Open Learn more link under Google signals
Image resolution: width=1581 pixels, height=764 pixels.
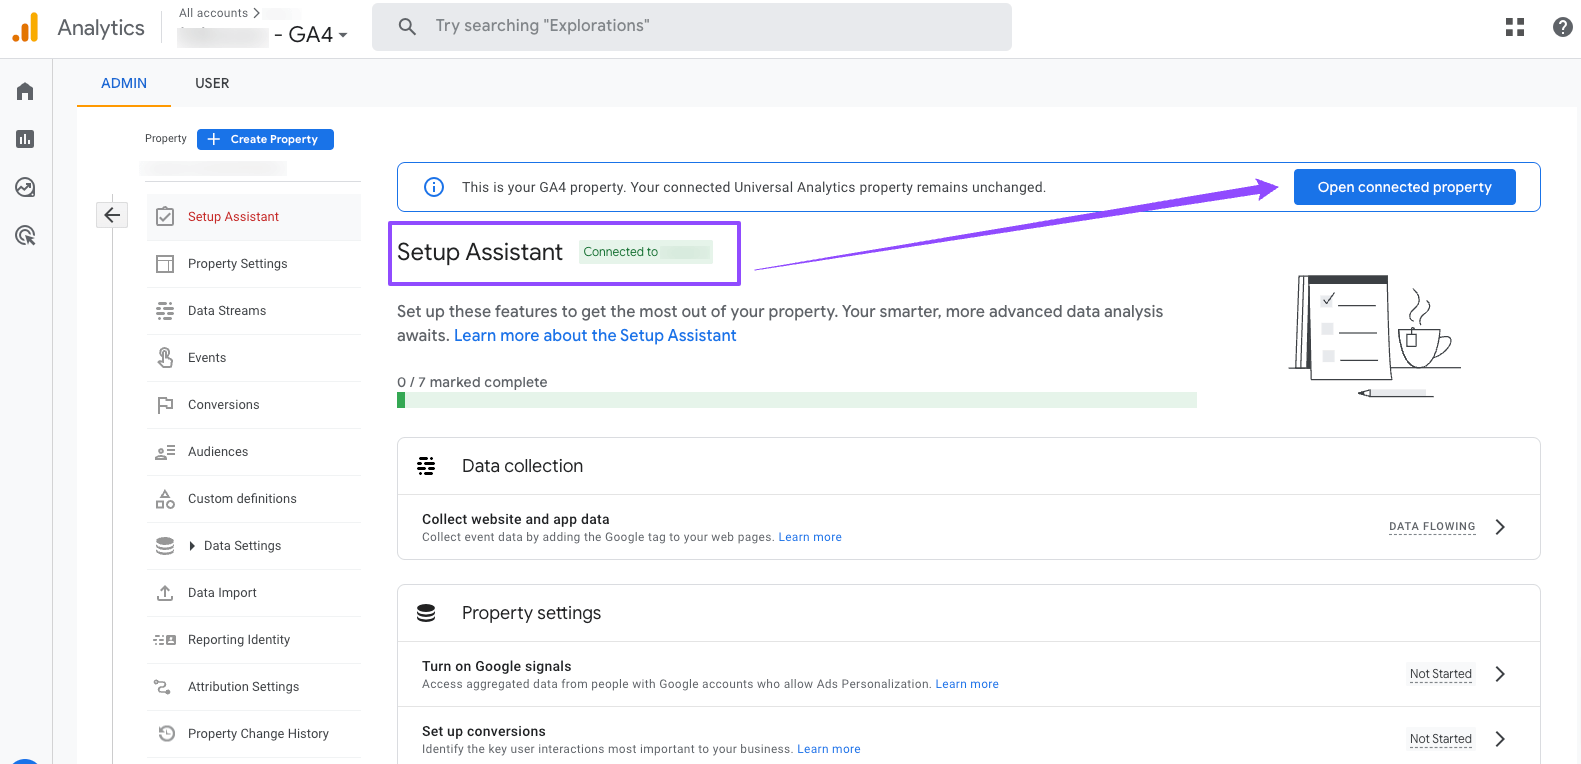pyautogui.click(x=967, y=684)
